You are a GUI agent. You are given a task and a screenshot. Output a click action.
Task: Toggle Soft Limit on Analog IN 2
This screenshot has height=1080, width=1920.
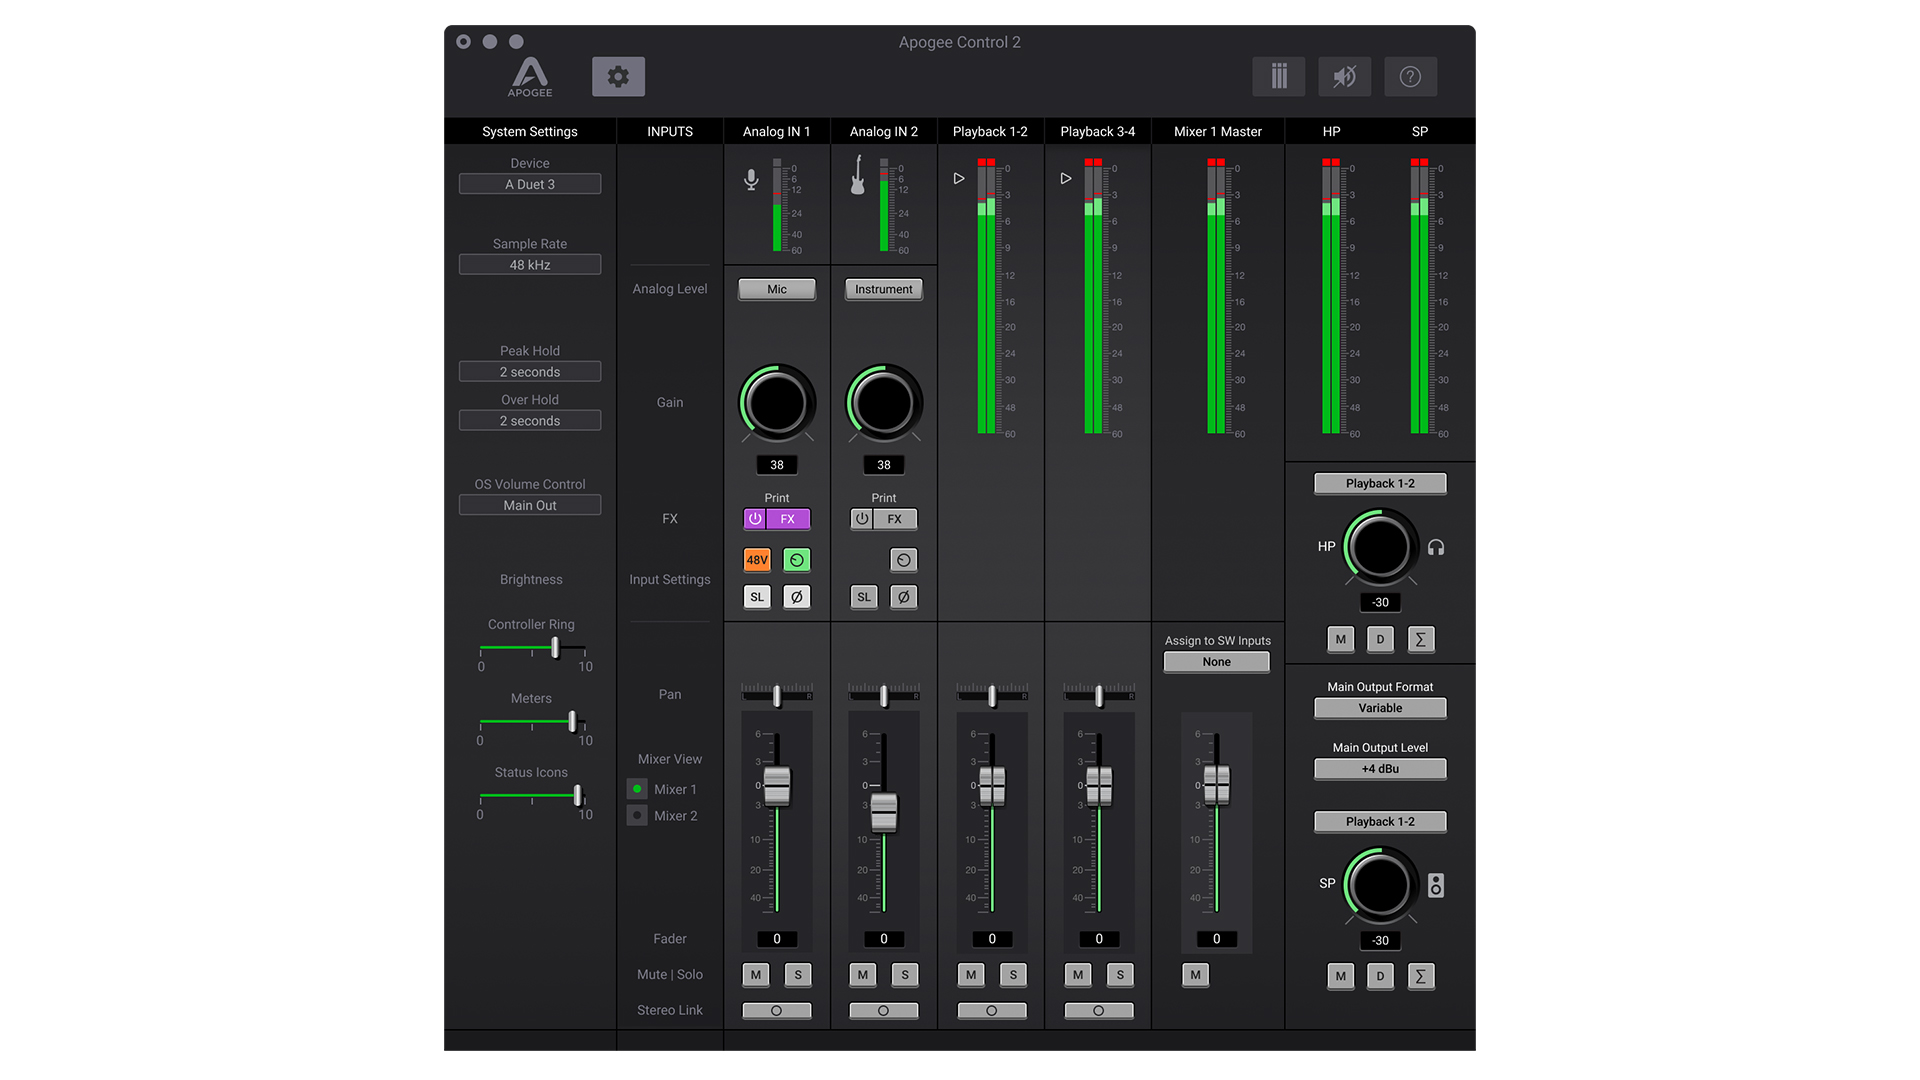864,597
